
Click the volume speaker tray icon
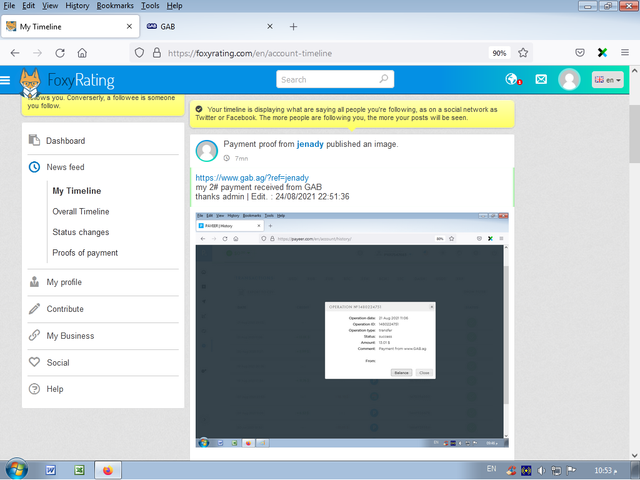tap(541, 471)
